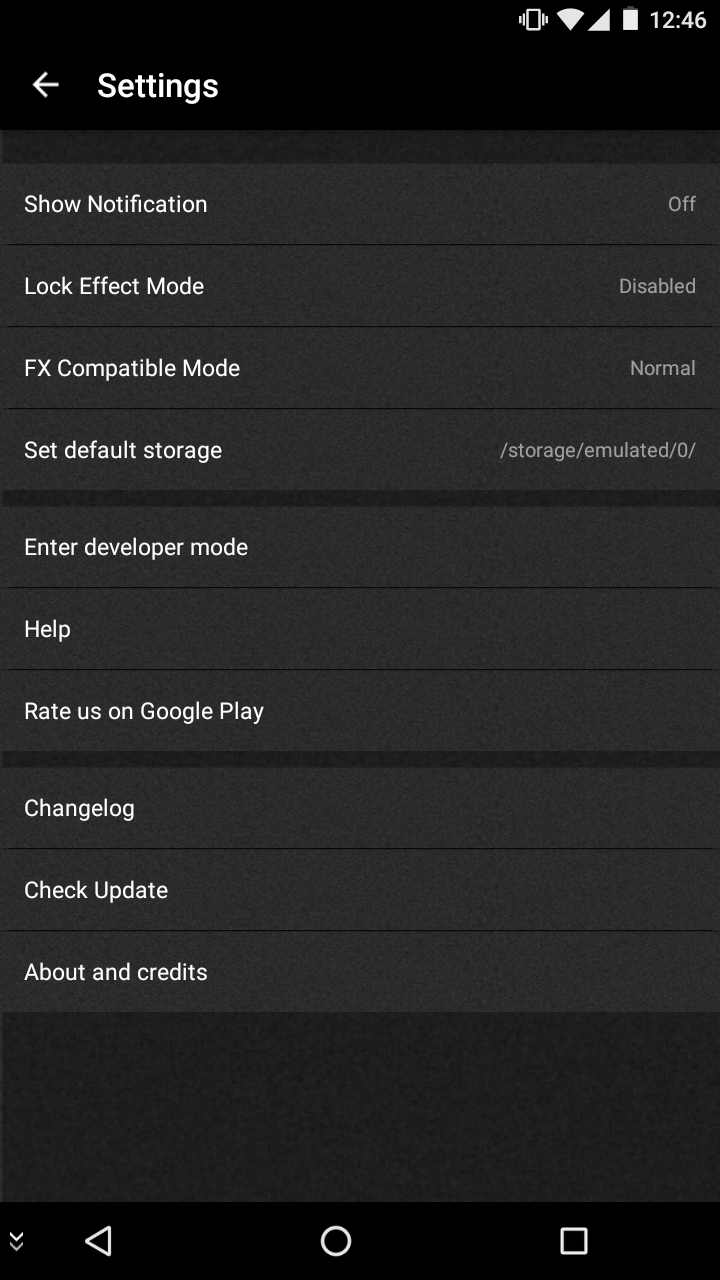The height and width of the screenshot is (1280, 720).
Task: Tap Check Update
Action: pos(360,890)
